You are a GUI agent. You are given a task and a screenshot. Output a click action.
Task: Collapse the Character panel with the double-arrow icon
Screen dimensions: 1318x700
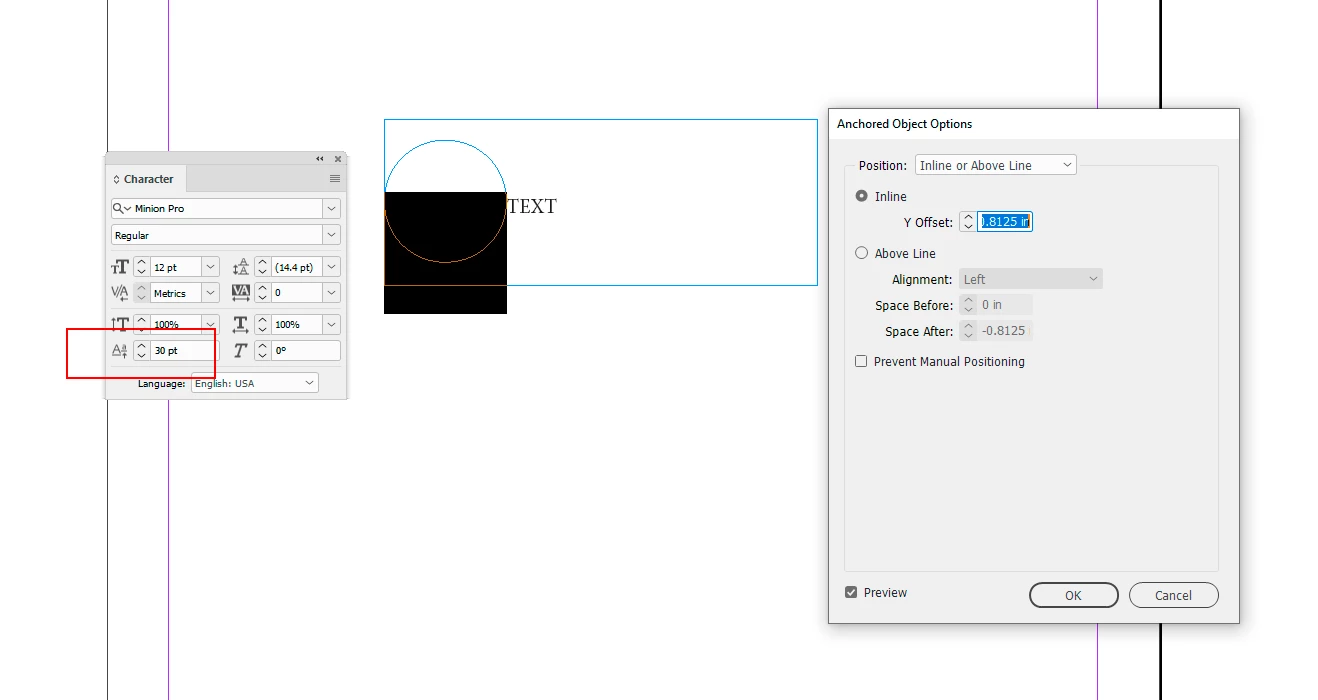pos(320,158)
